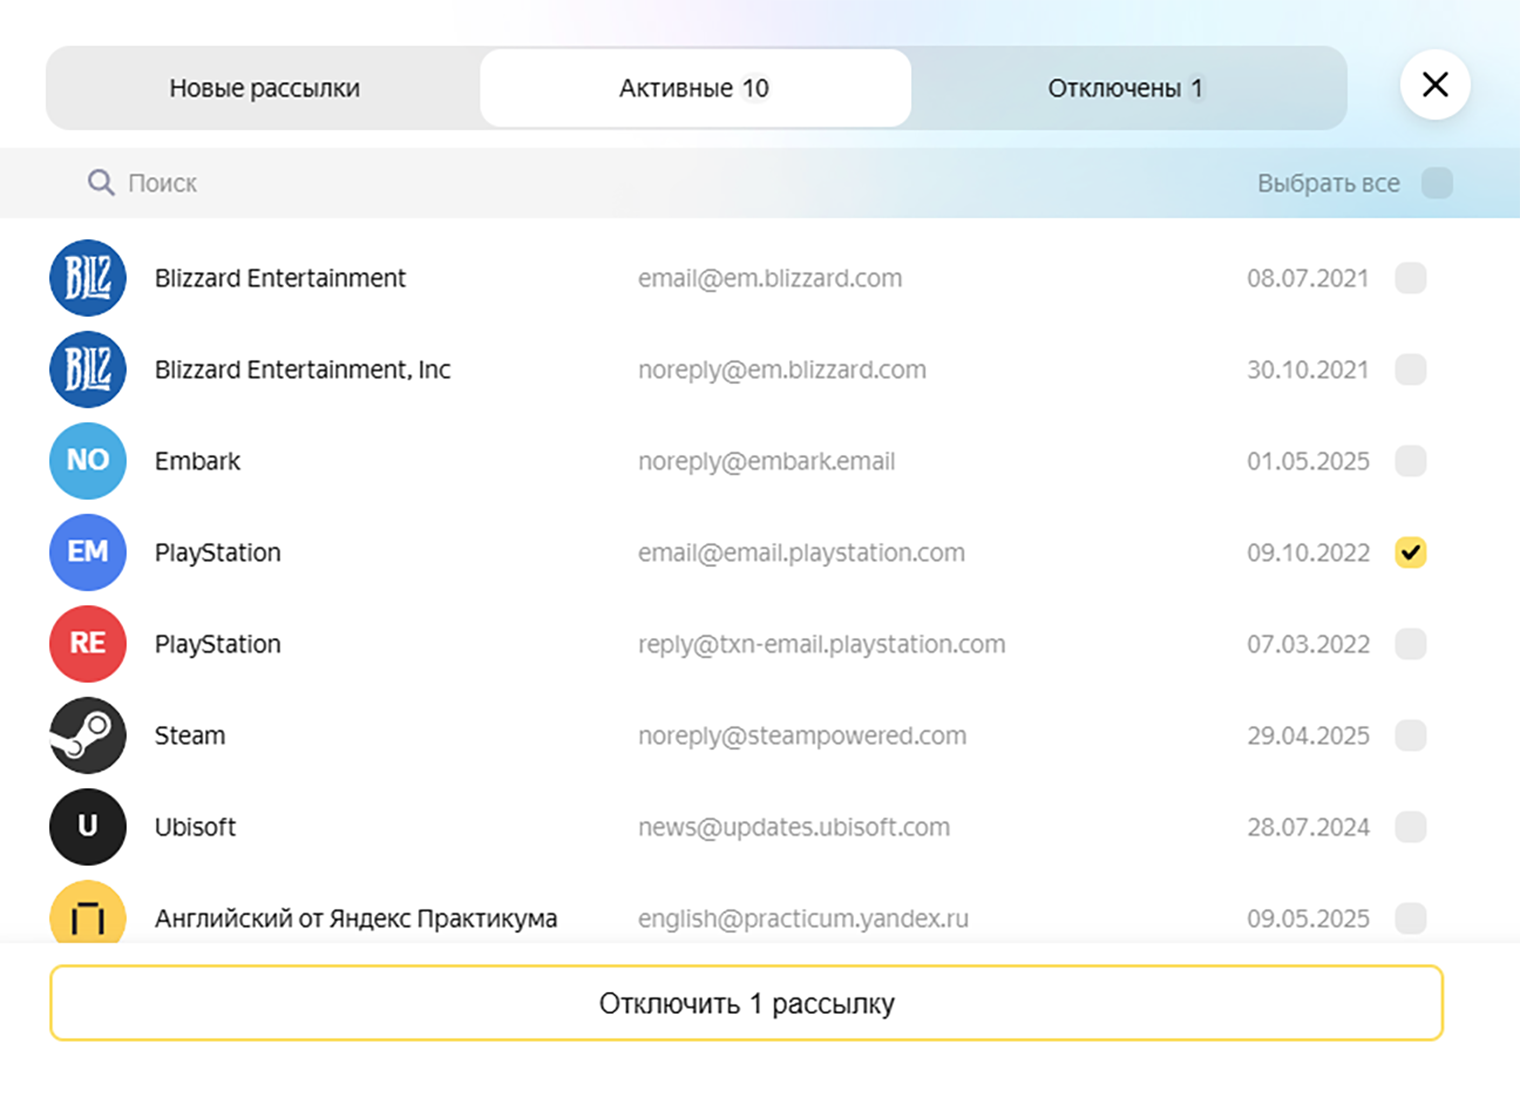Click the date 08.07.2021
This screenshot has width=1520, height=1112.
pos(1308,278)
